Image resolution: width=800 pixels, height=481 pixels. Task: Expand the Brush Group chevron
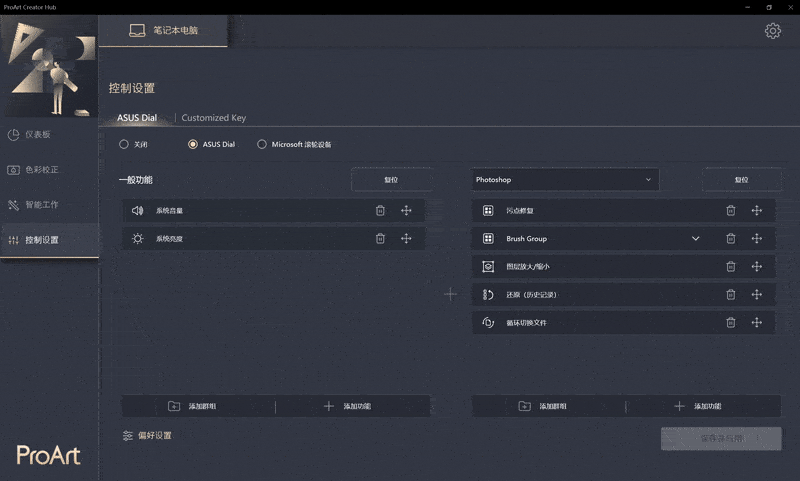(x=695, y=239)
